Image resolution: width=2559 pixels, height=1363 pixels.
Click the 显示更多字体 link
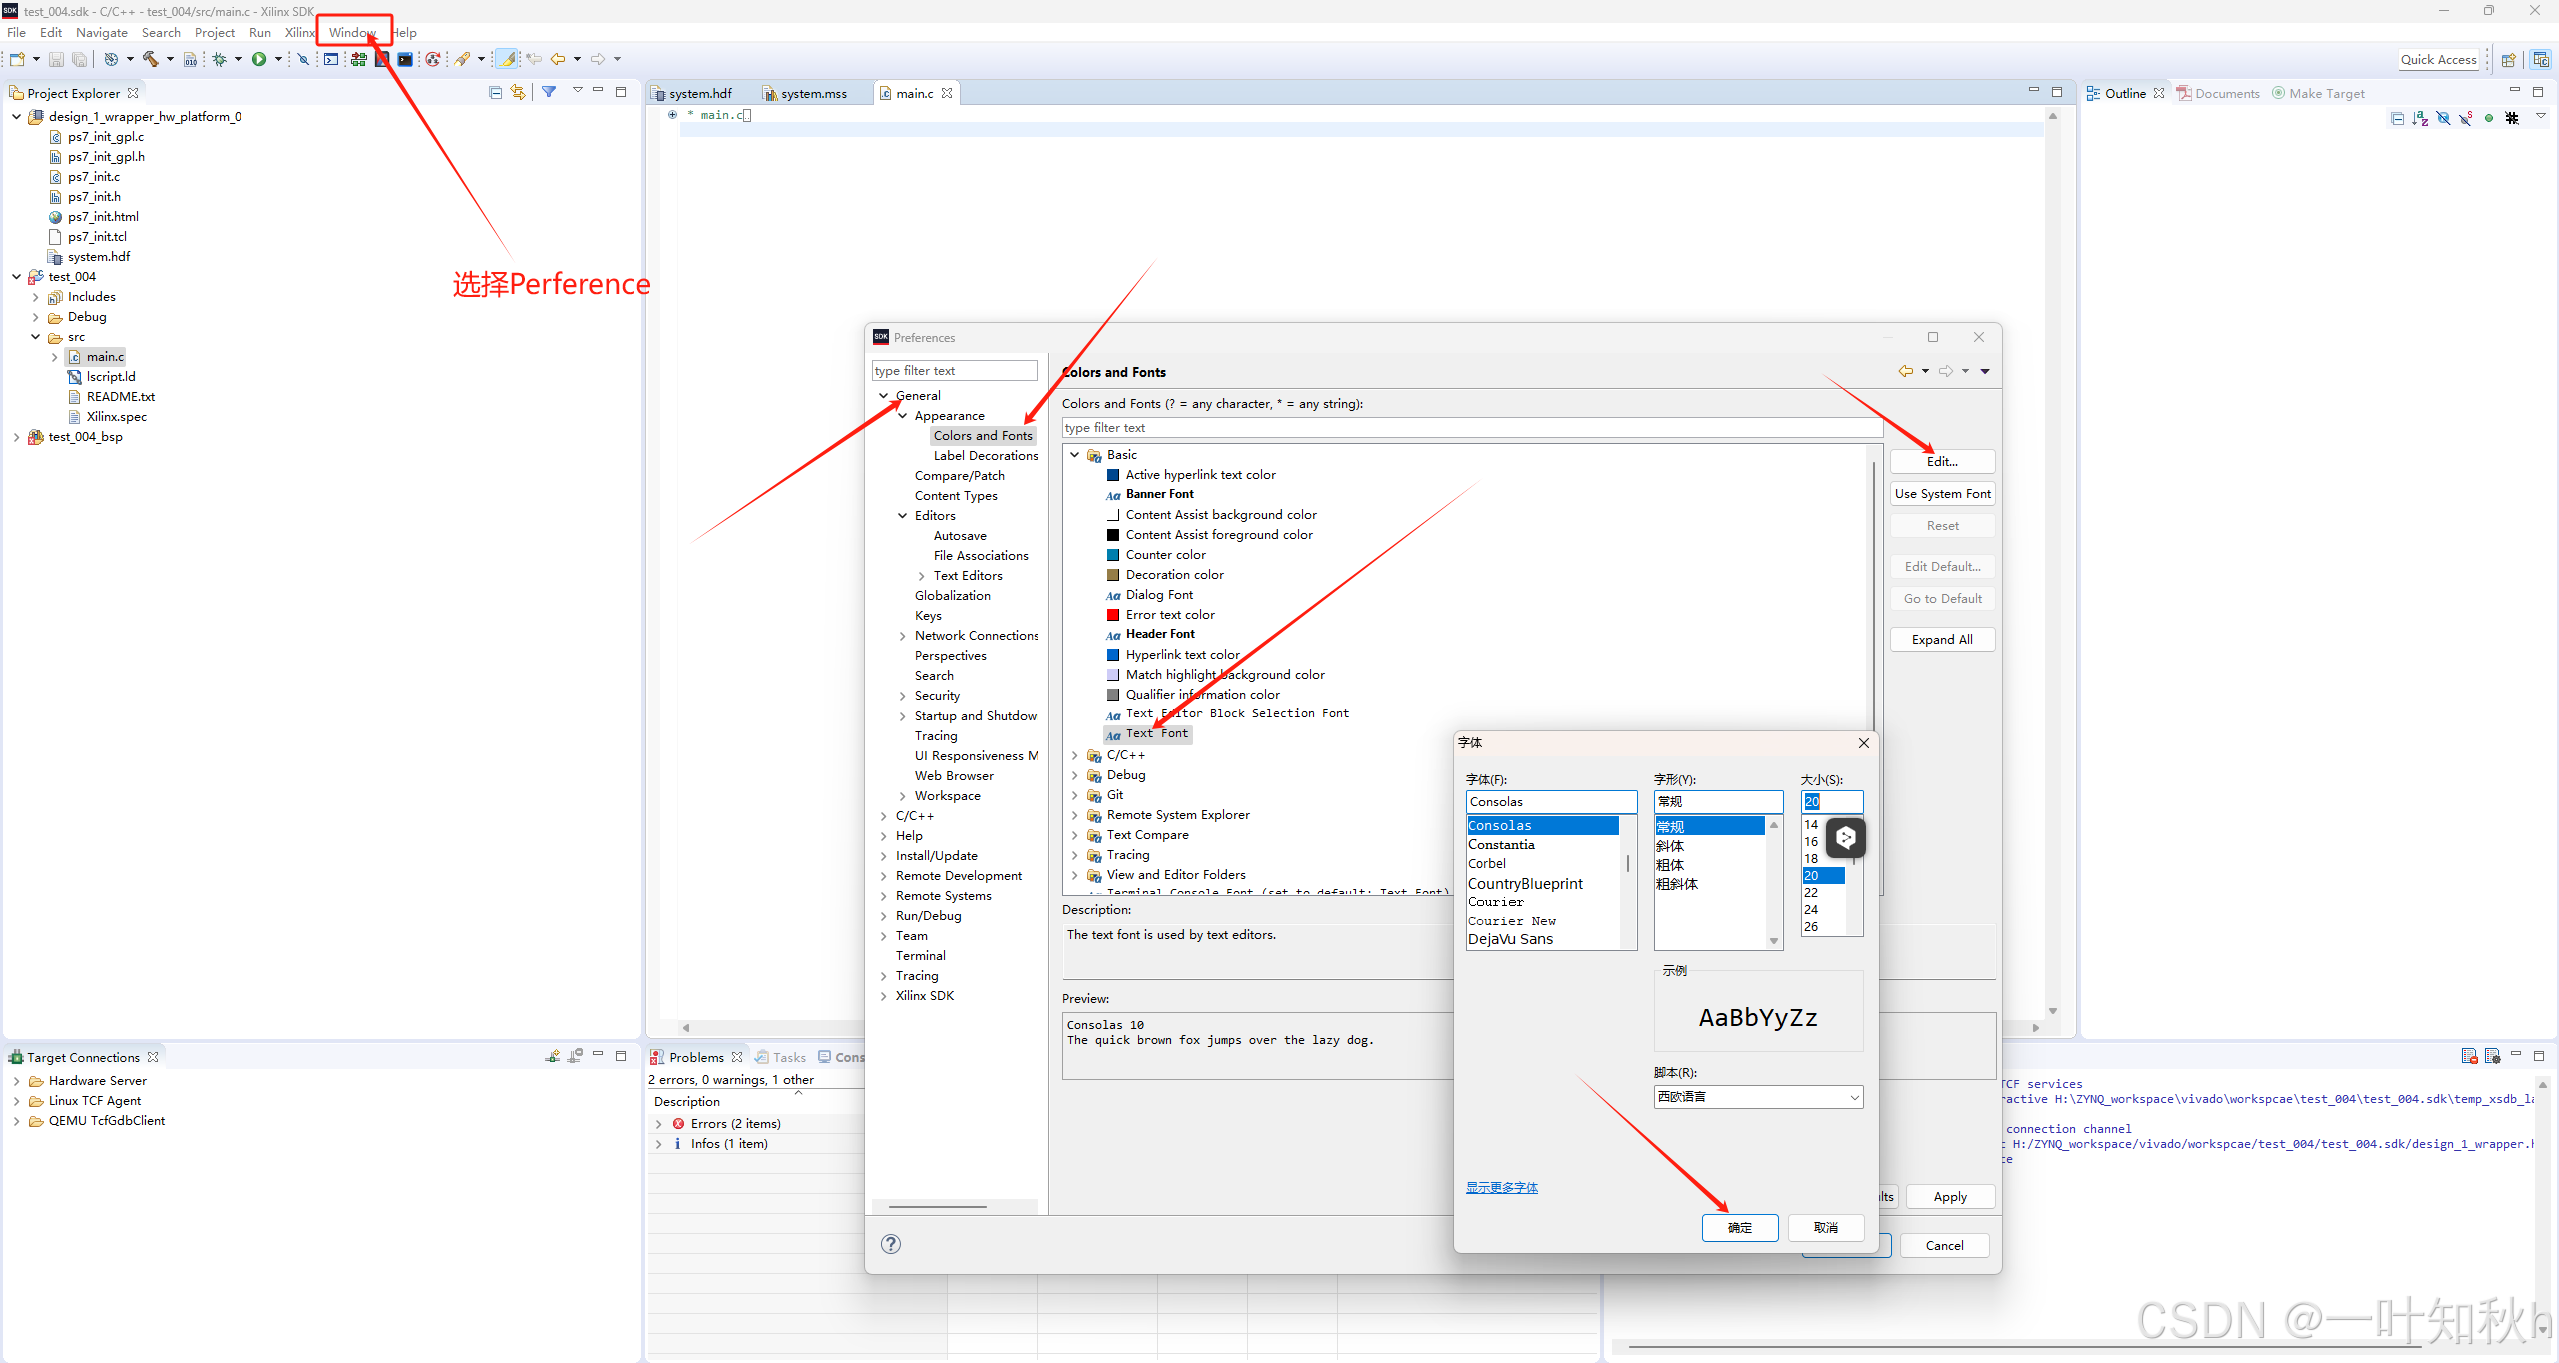(1502, 1187)
